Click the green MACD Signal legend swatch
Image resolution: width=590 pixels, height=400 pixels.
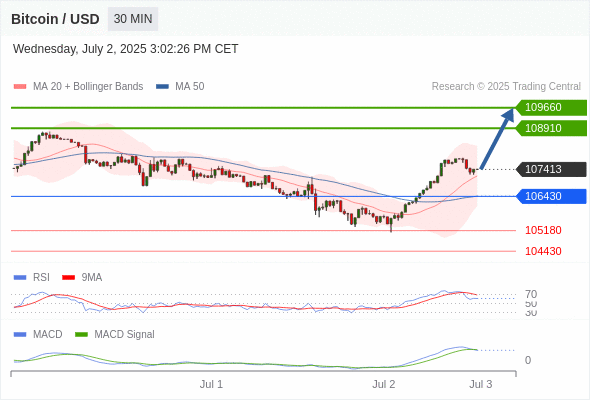point(81,335)
